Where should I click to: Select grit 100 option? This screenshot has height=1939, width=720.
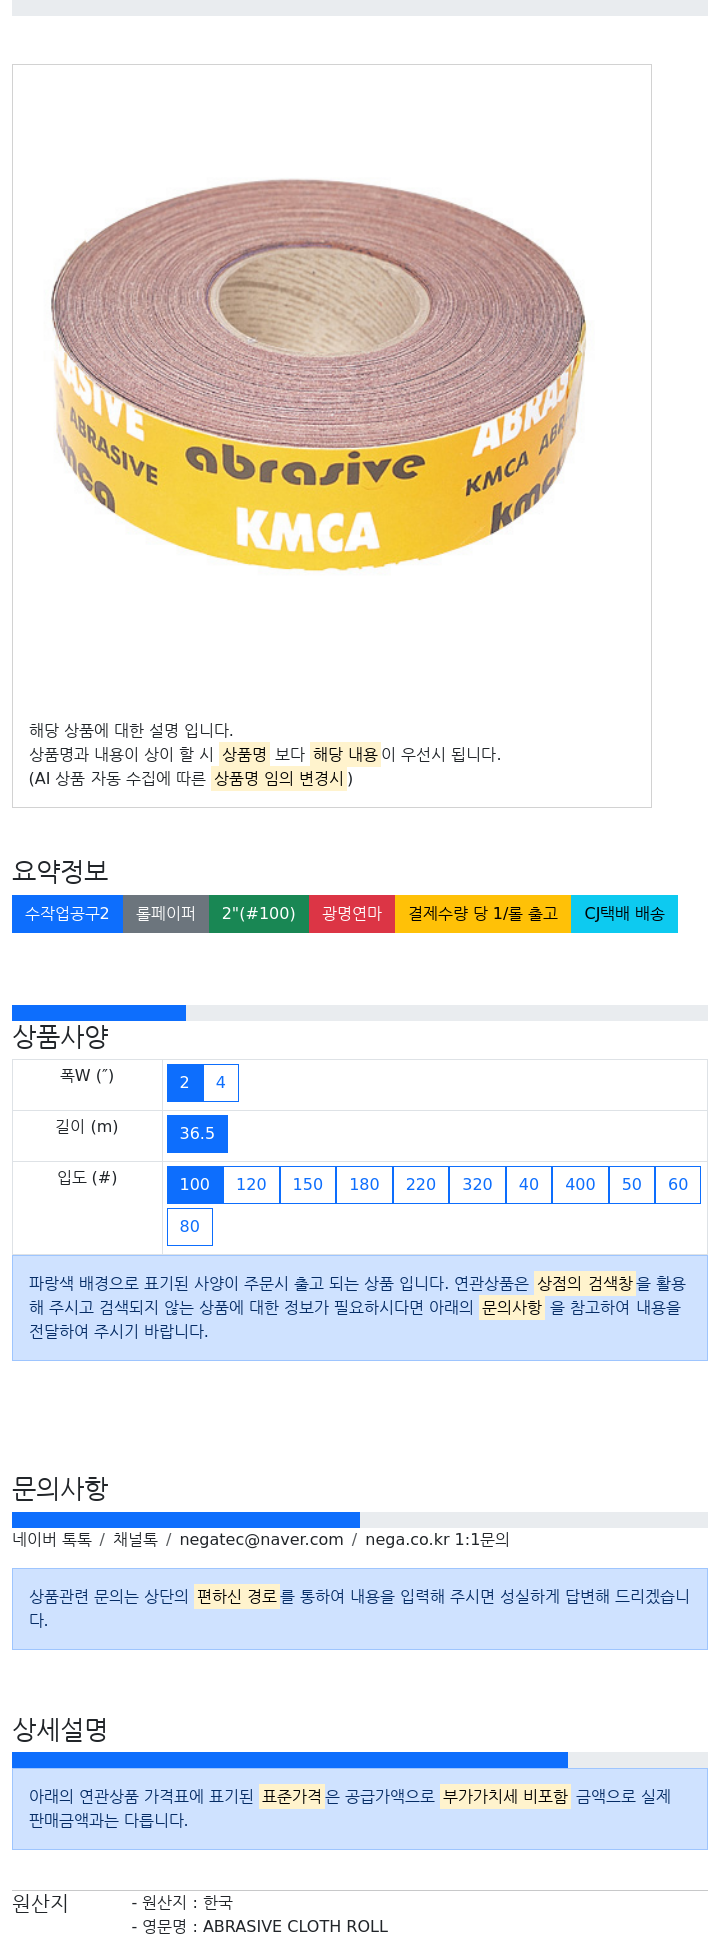(195, 1185)
